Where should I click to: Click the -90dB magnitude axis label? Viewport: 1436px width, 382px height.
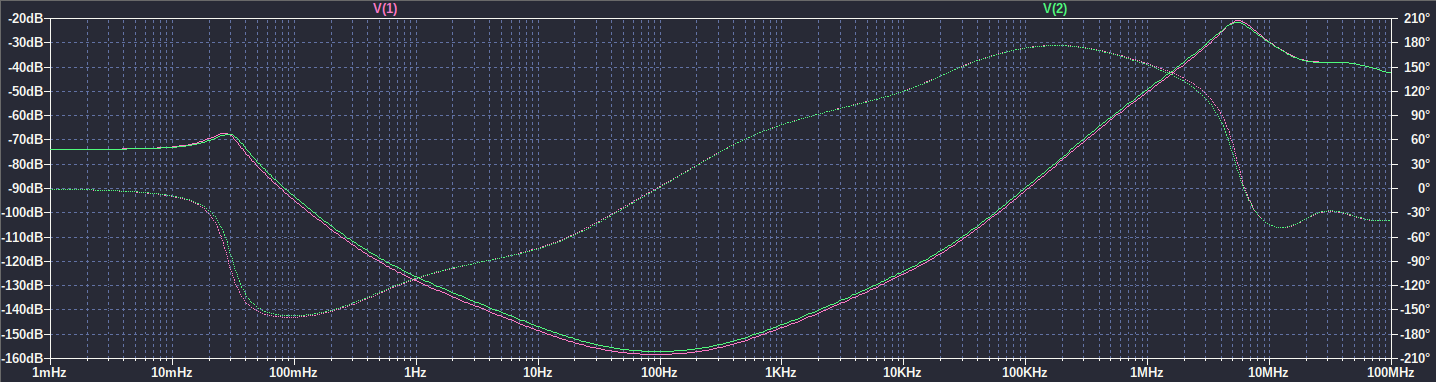[26, 189]
